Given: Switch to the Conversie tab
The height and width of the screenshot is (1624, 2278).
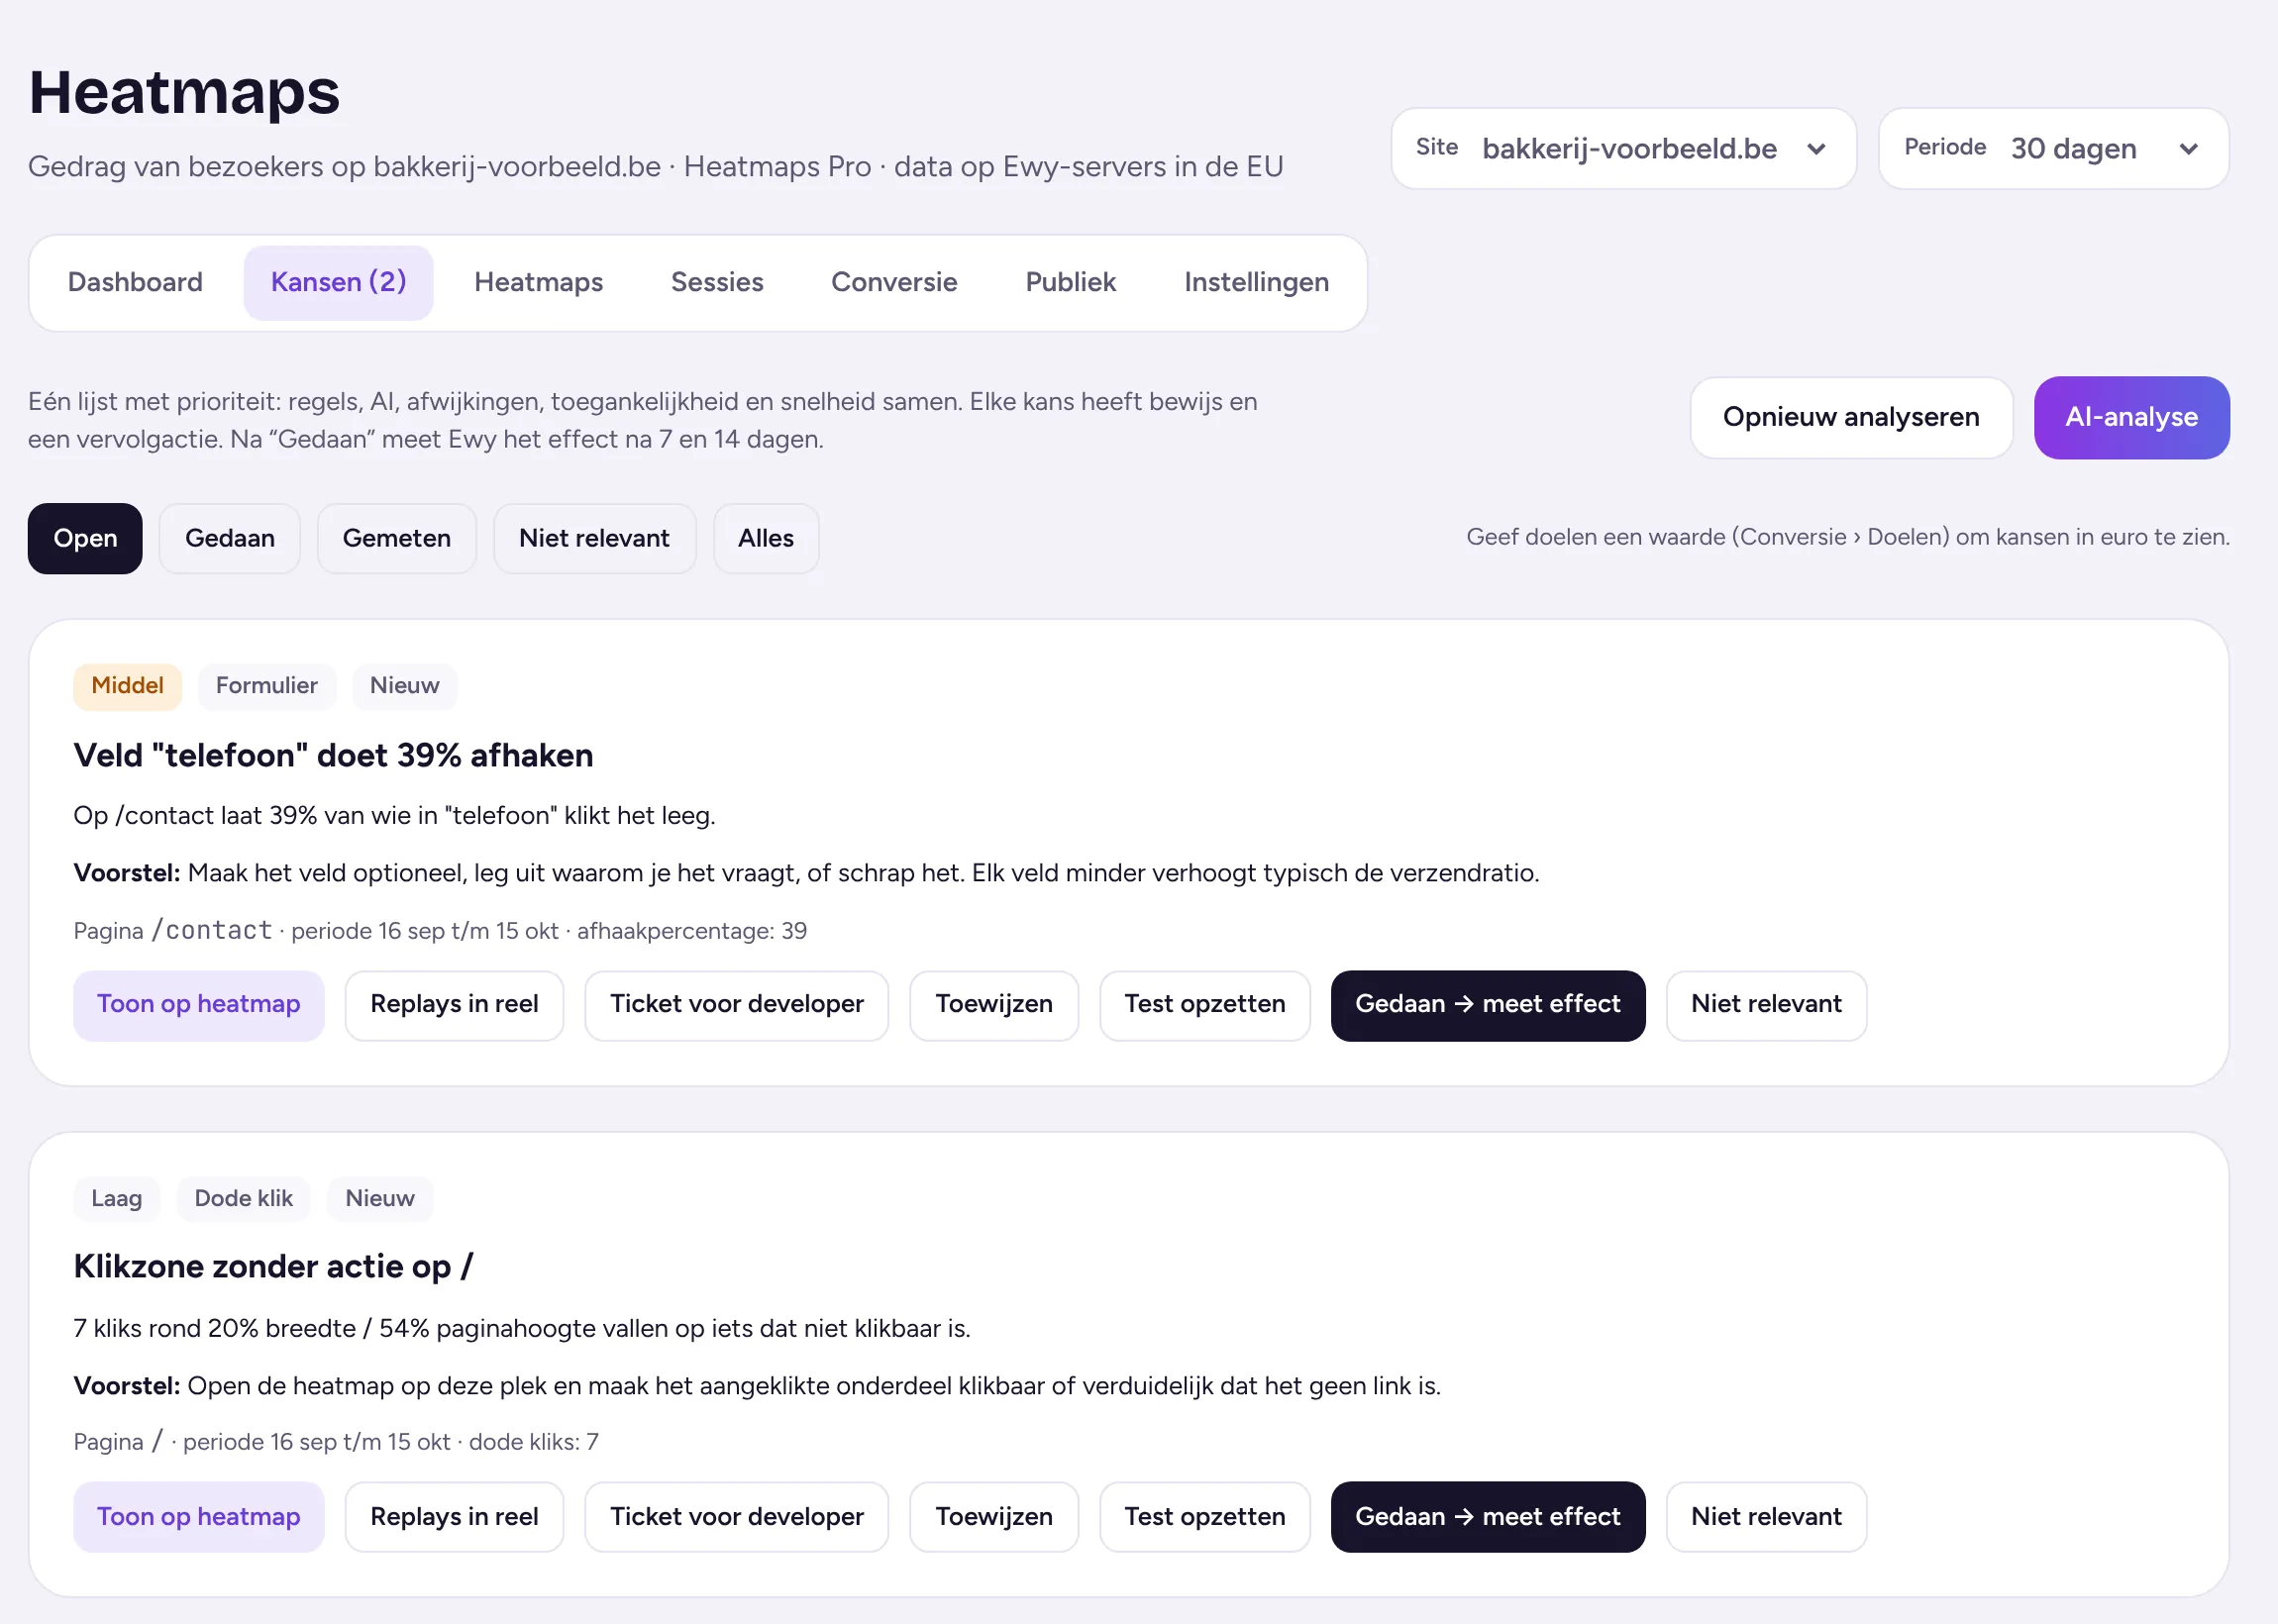Looking at the screenshot, I should click(894, 282).
